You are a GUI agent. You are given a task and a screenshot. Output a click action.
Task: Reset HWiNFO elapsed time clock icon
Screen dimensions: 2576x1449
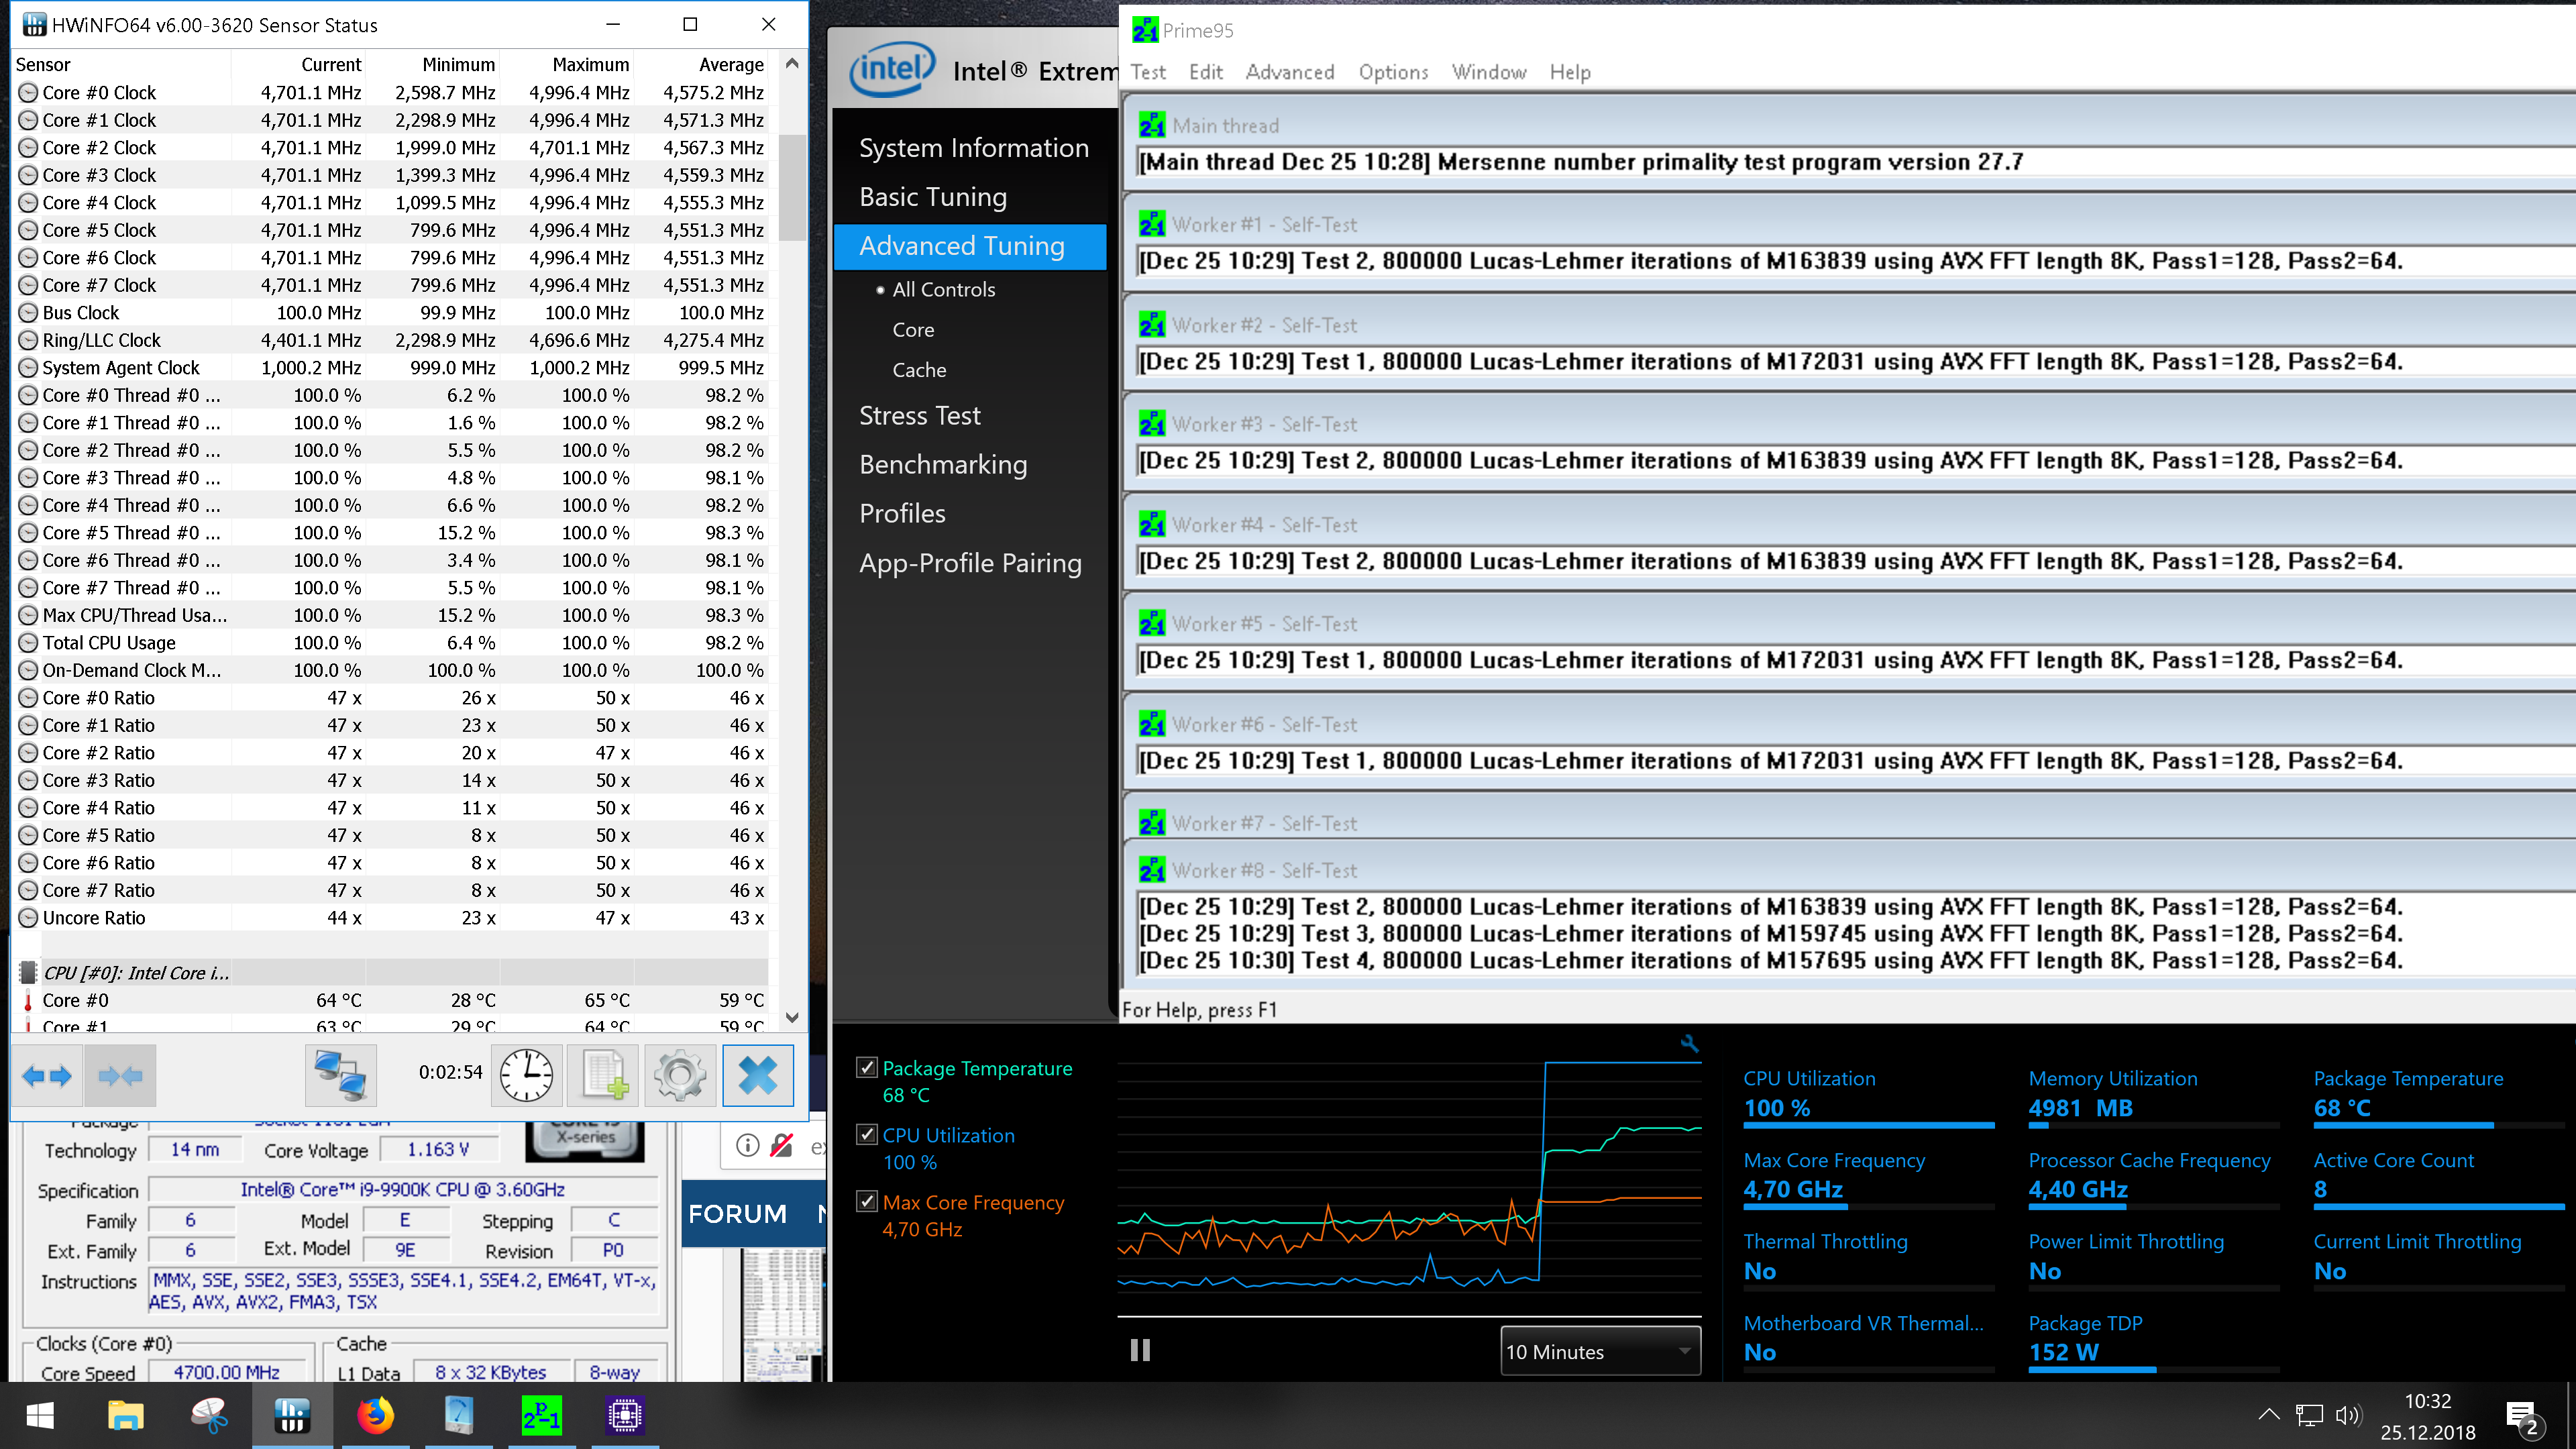coord(527,1076)
